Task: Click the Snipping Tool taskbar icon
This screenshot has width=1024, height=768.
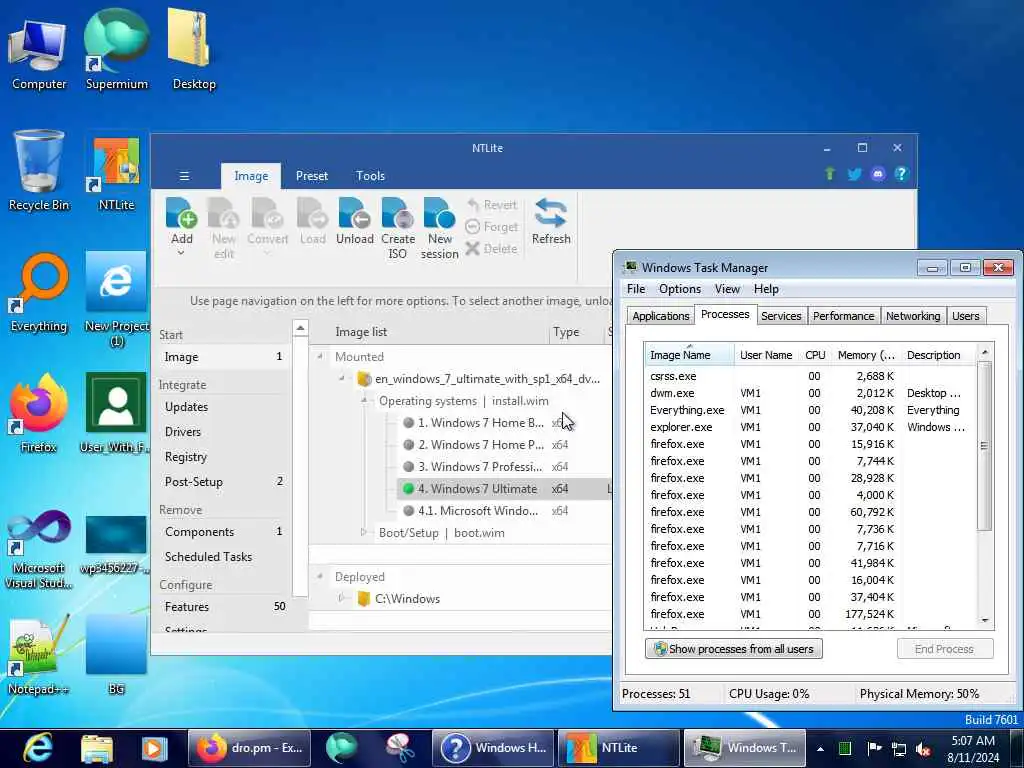Action: coord(399,748)
